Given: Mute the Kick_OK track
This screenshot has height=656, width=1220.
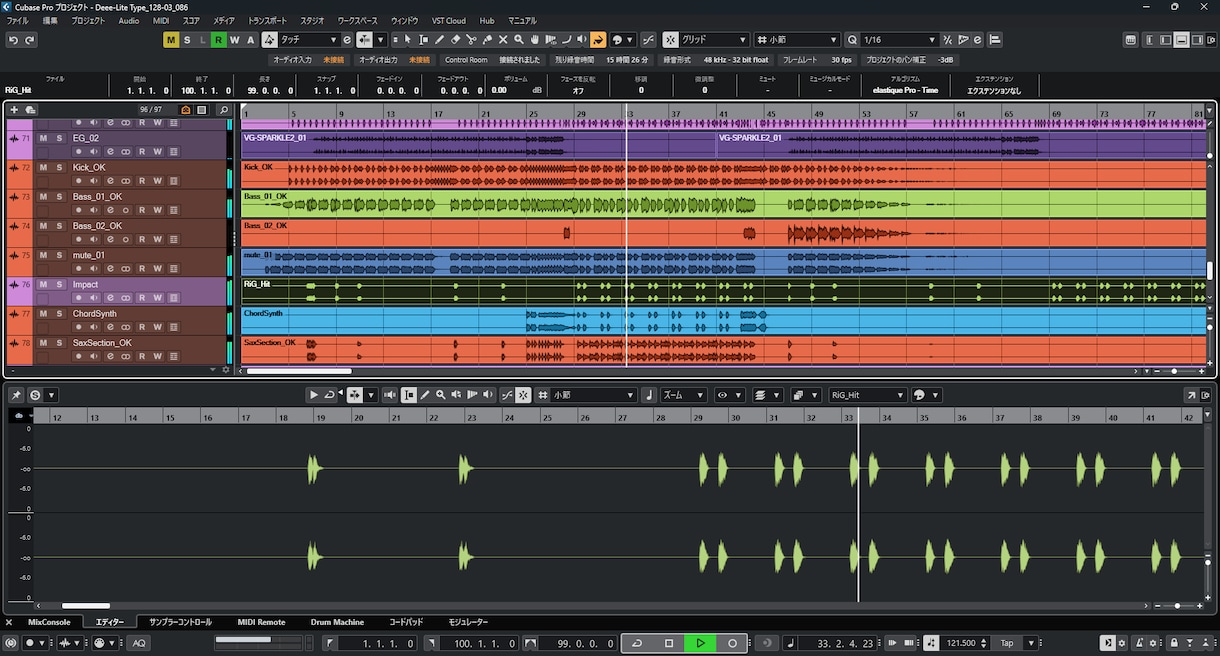Looking at the screenshot, I should pos(42,167).
